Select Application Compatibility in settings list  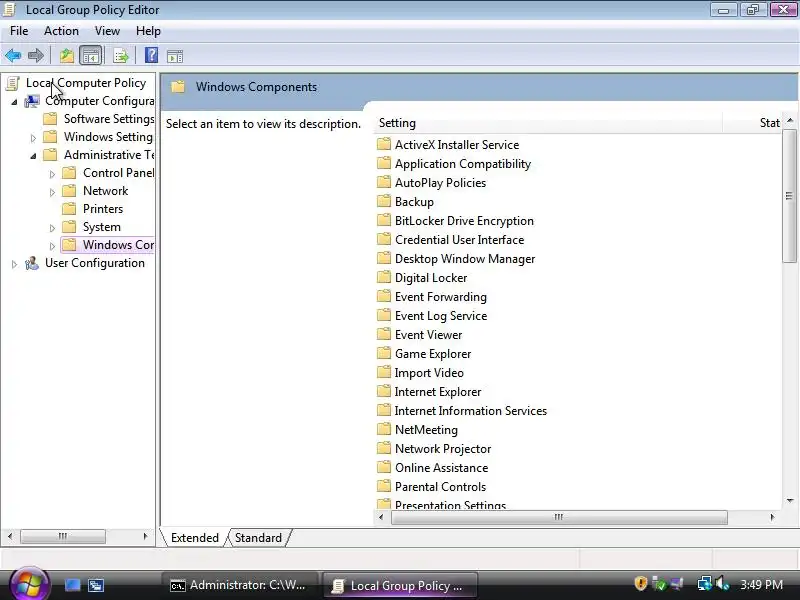coord(463,164)
